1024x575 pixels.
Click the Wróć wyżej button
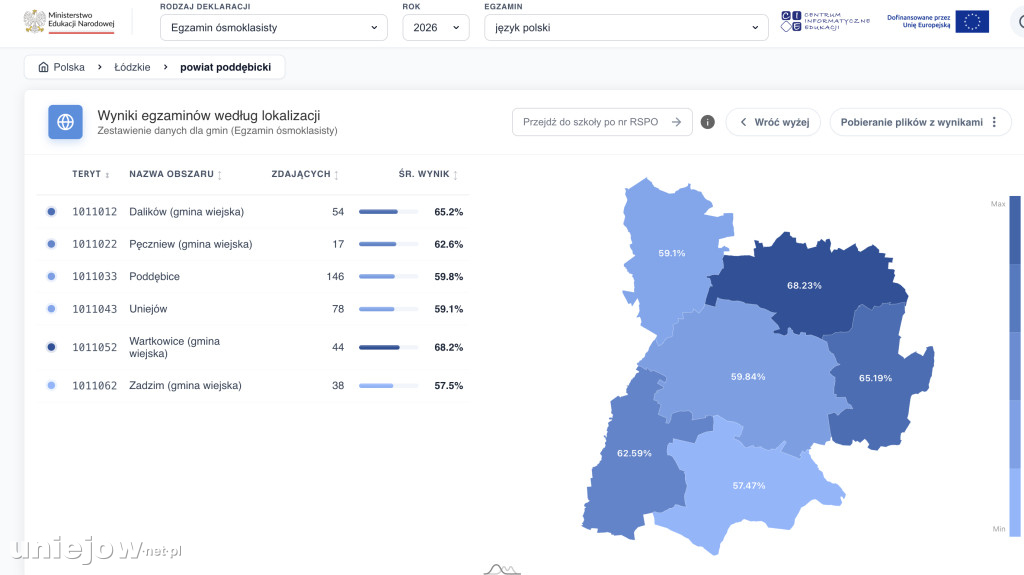pyautogui.click(x=773, y=122)
